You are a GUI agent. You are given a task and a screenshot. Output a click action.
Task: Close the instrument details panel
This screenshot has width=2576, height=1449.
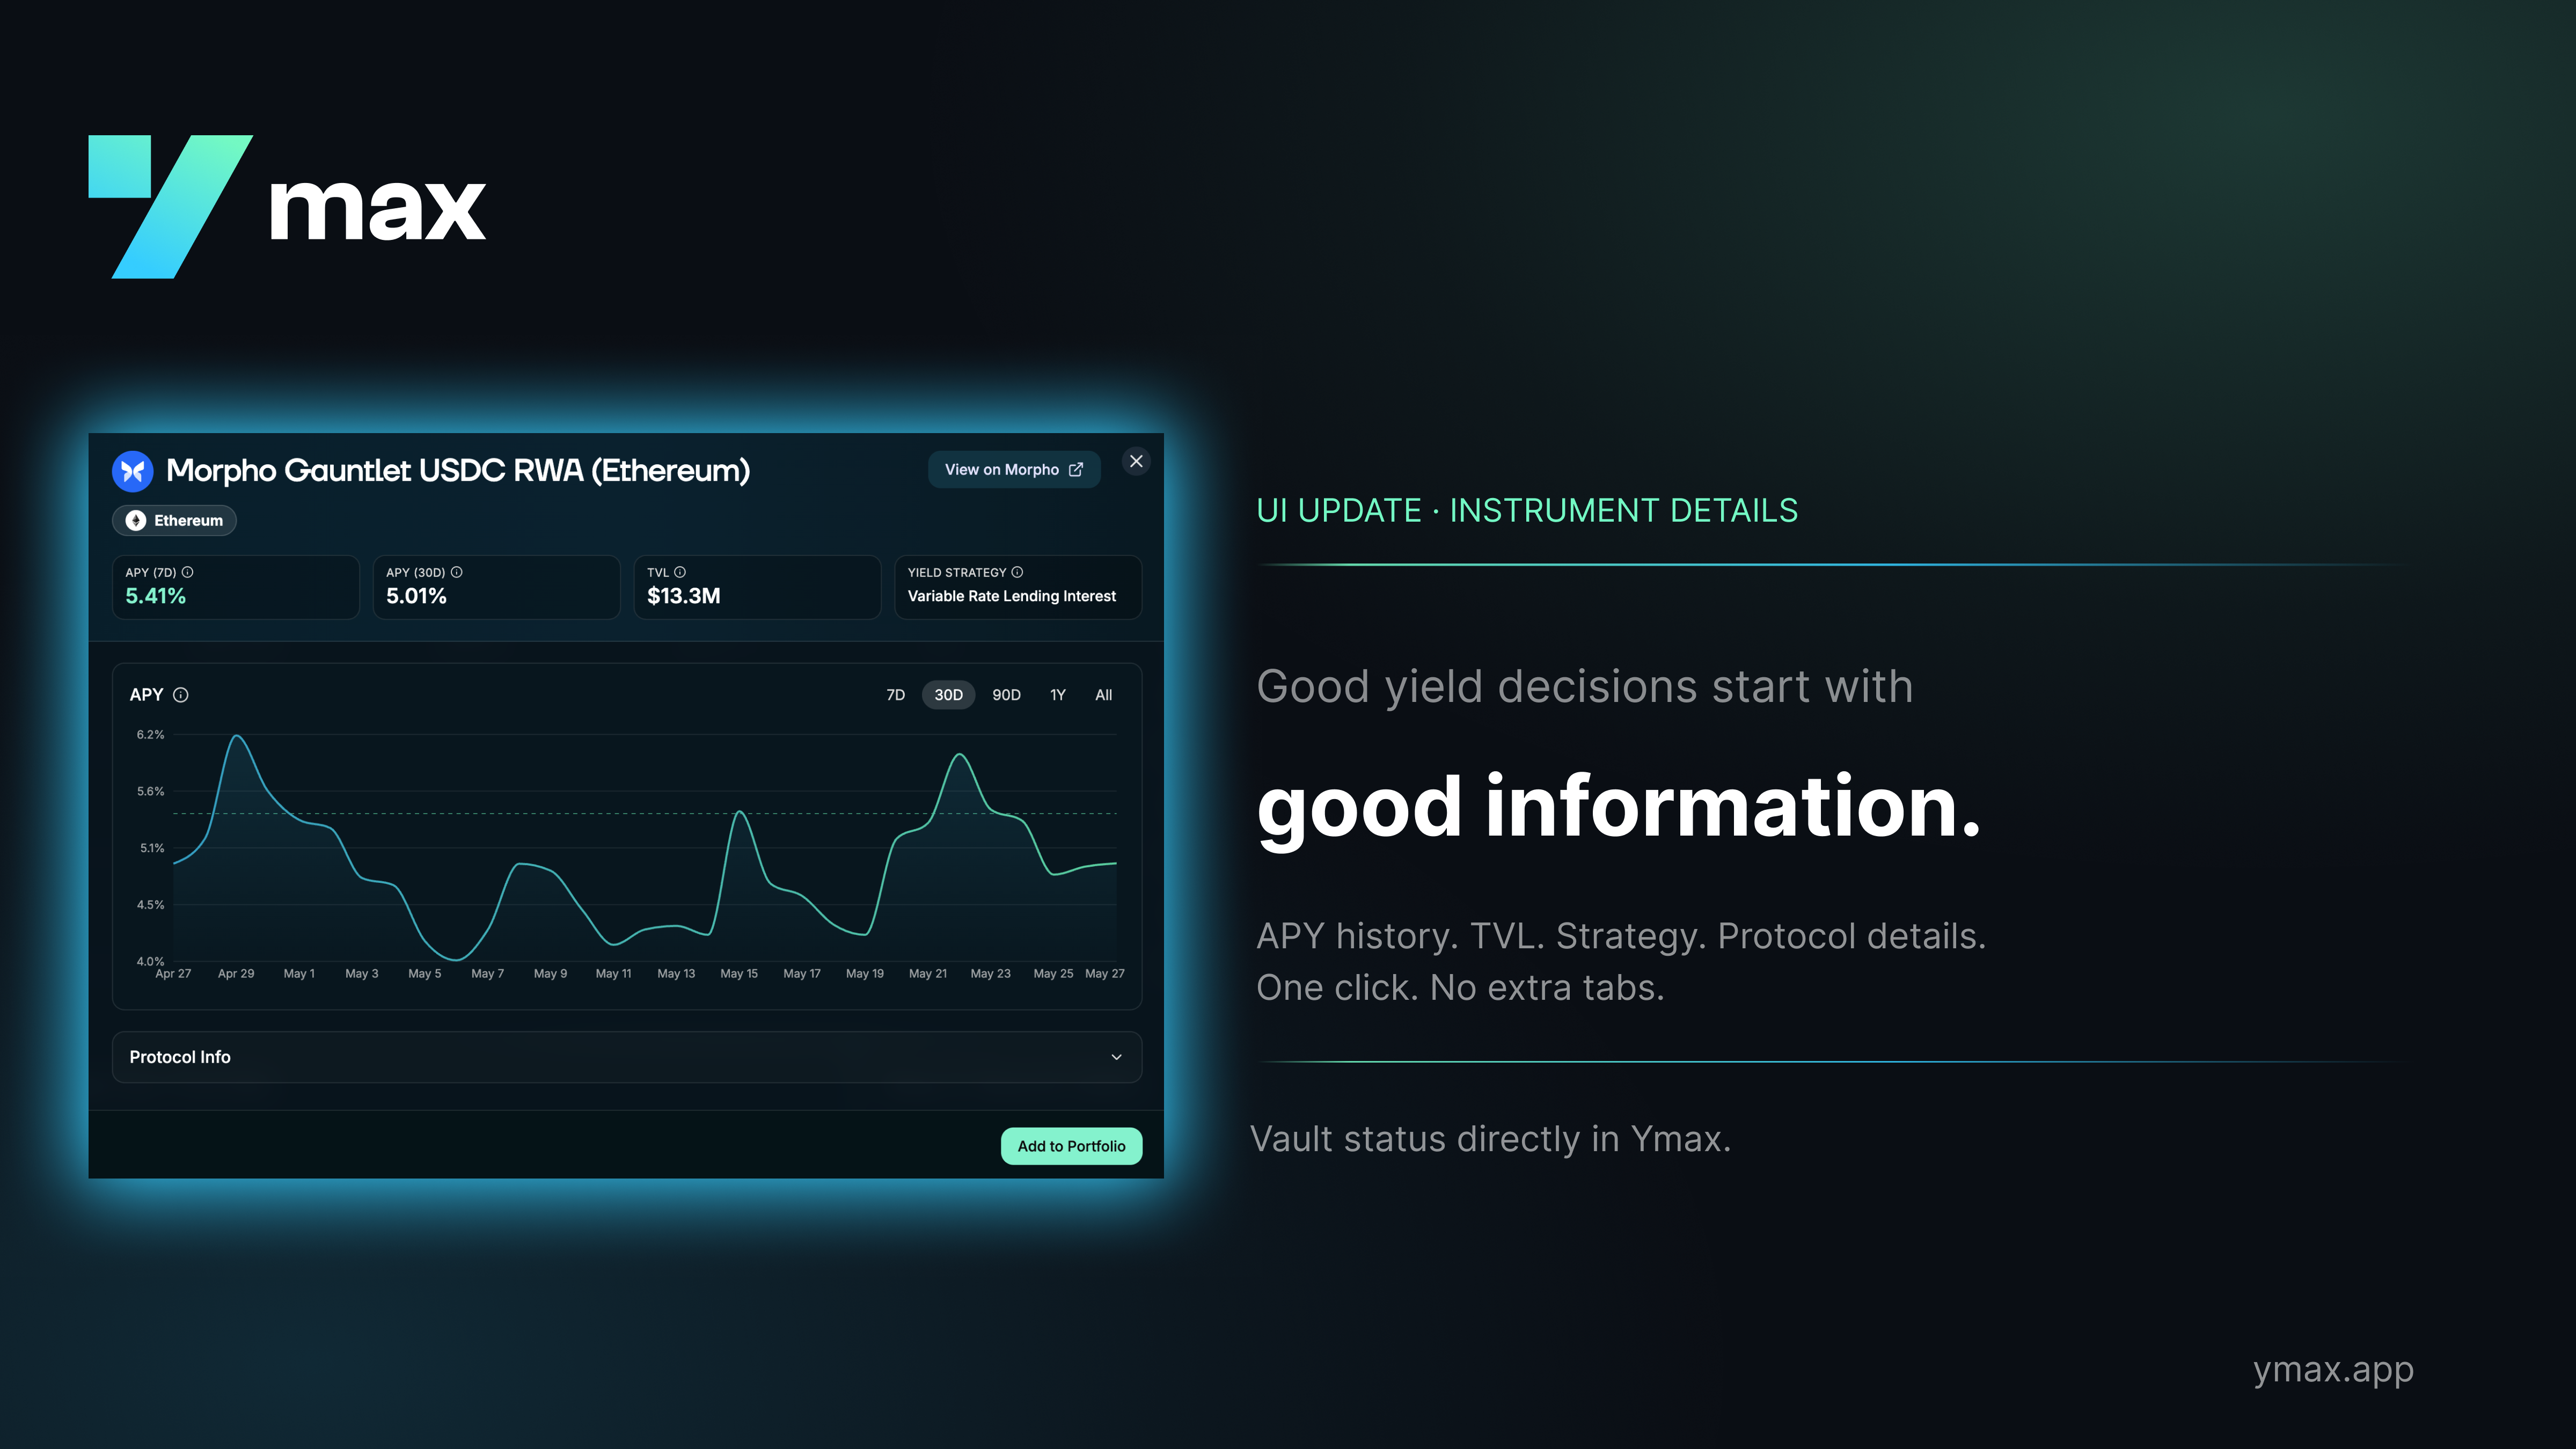[x=1136, y=461]
